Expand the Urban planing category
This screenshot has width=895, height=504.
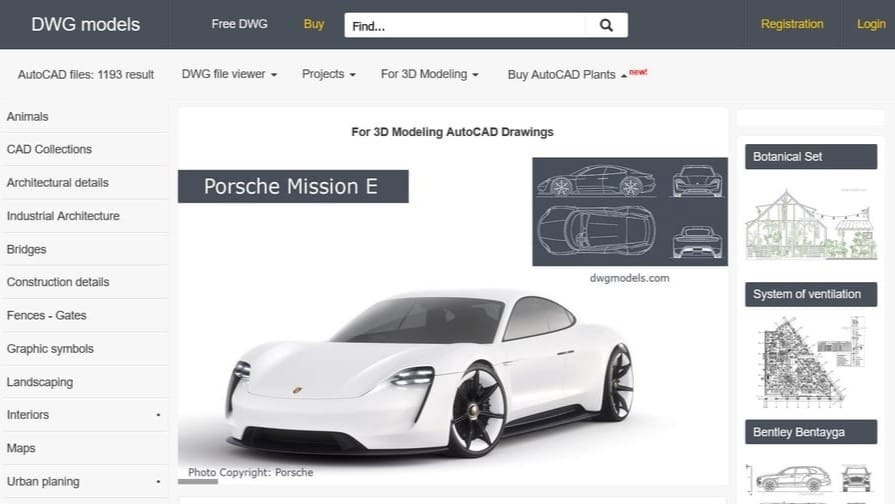[84, 481]
